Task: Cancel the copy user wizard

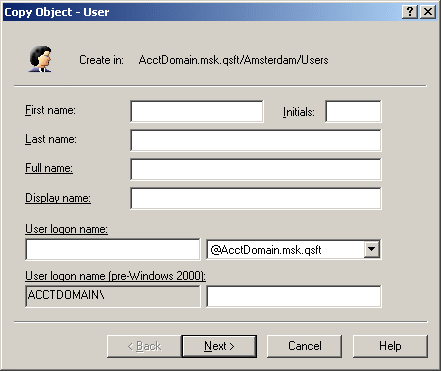Action: pyautogui.click(x=304, y=346)
